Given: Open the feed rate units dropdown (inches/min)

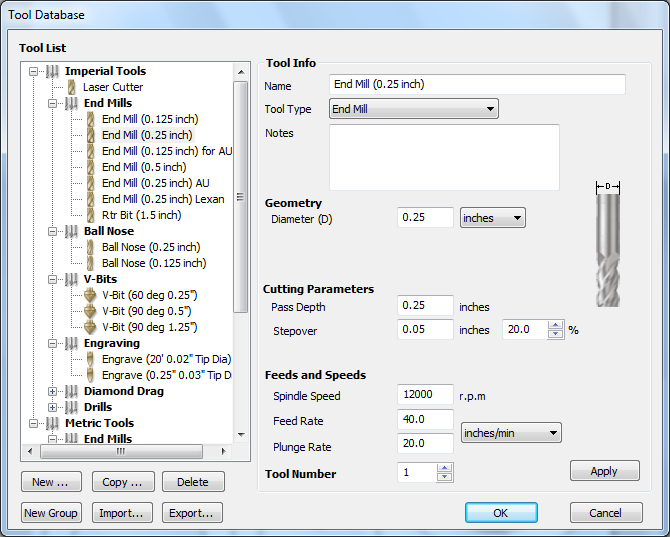Looking at the screenshot, I should coord(511,433).
